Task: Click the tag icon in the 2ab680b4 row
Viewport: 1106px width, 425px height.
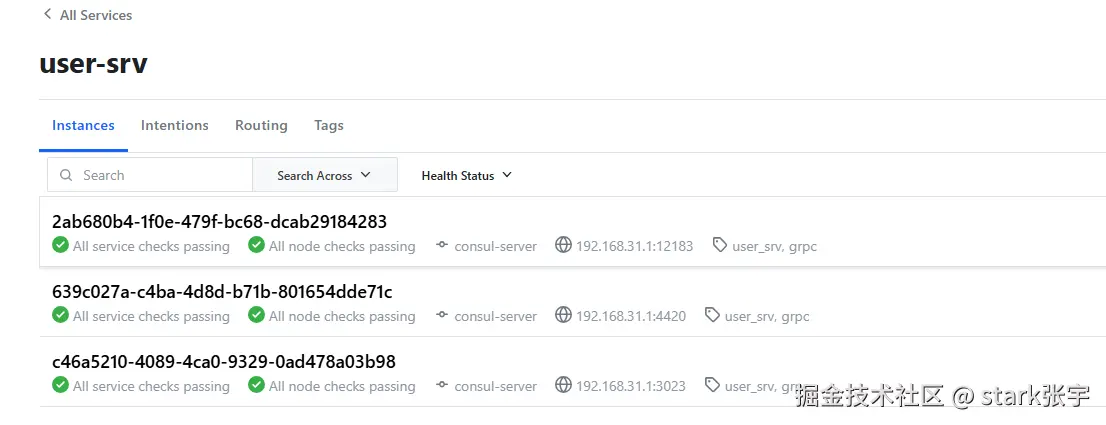Action: tap(719, 245)
